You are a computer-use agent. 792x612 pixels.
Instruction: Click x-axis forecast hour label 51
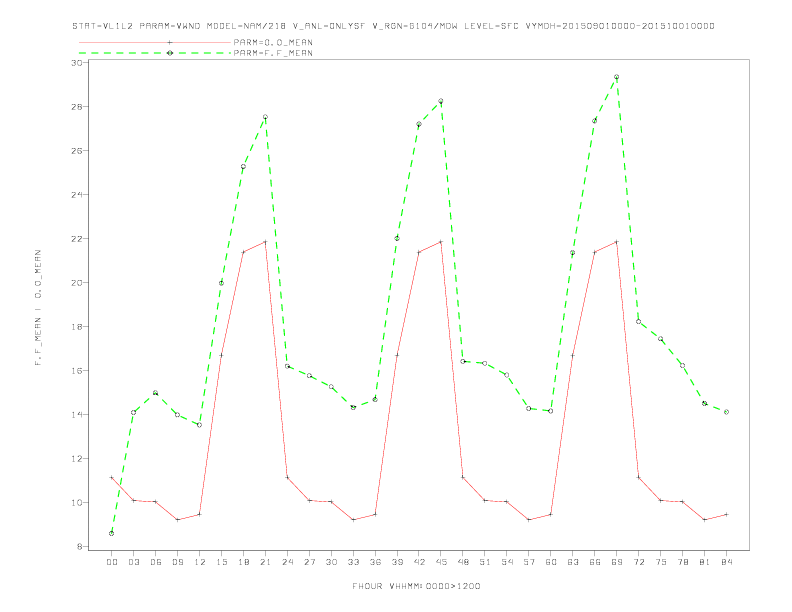tap(485, 562)
